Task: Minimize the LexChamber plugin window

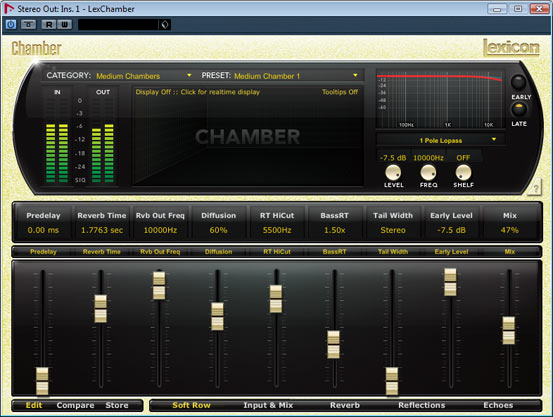Action: pyautogui.click(x=497, y=8)
